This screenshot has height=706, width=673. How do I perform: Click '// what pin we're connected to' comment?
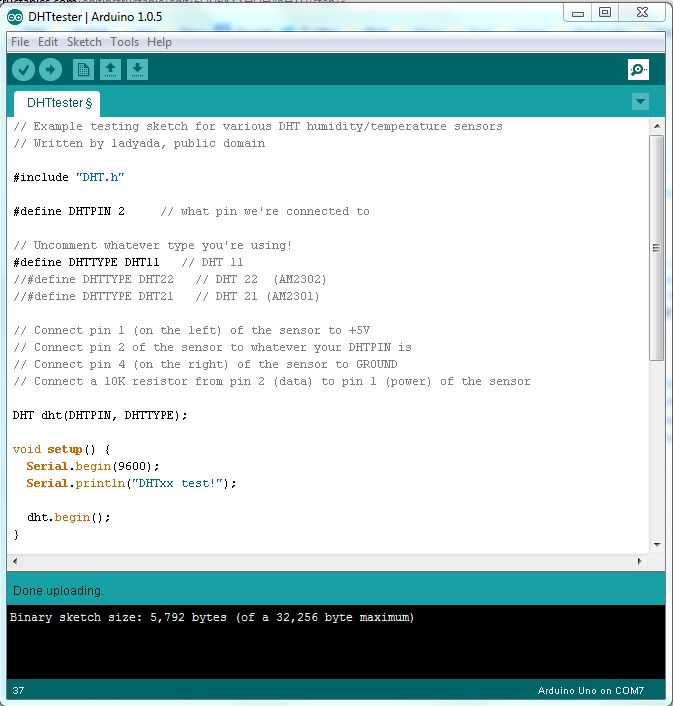[x=265, y=211]
